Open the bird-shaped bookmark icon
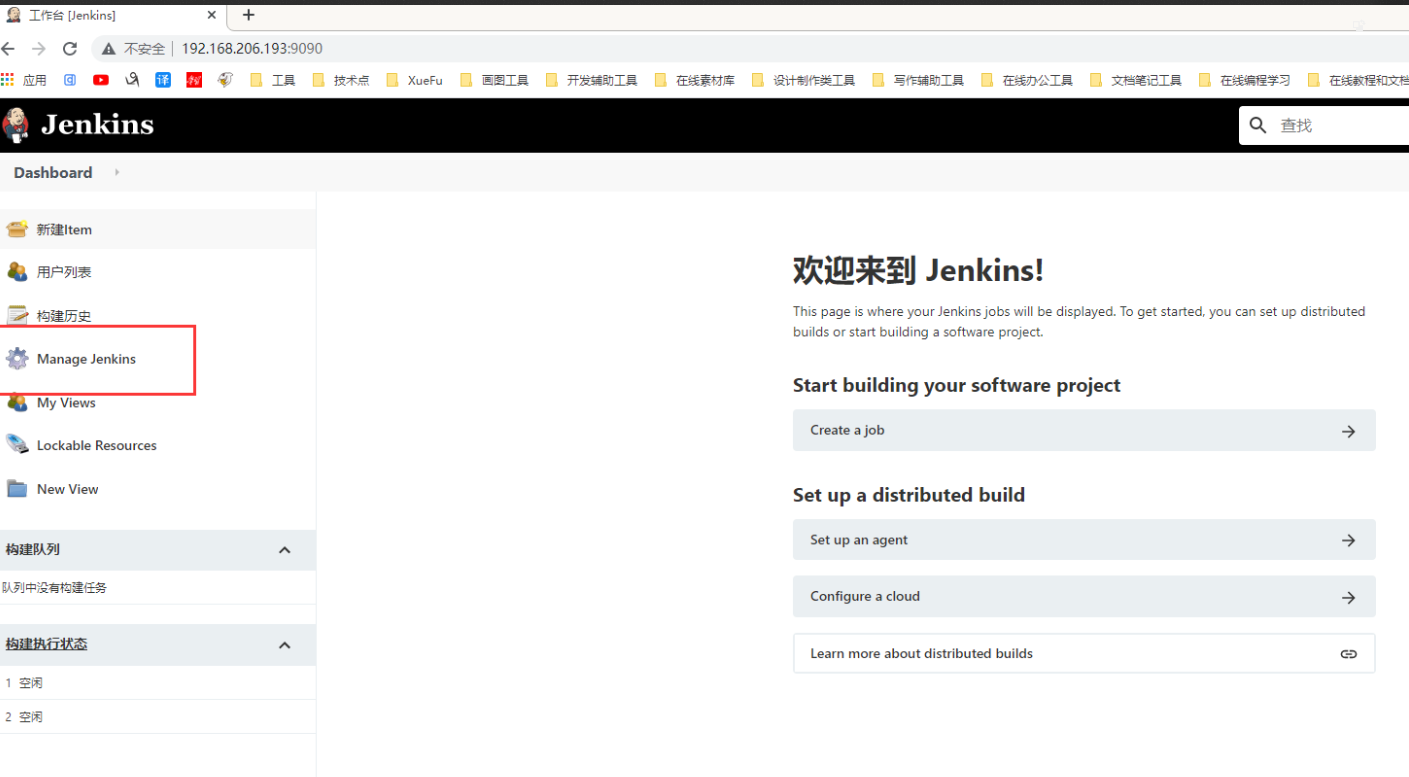The width and height of the screenshot is (1409, 777). point(225,80)
